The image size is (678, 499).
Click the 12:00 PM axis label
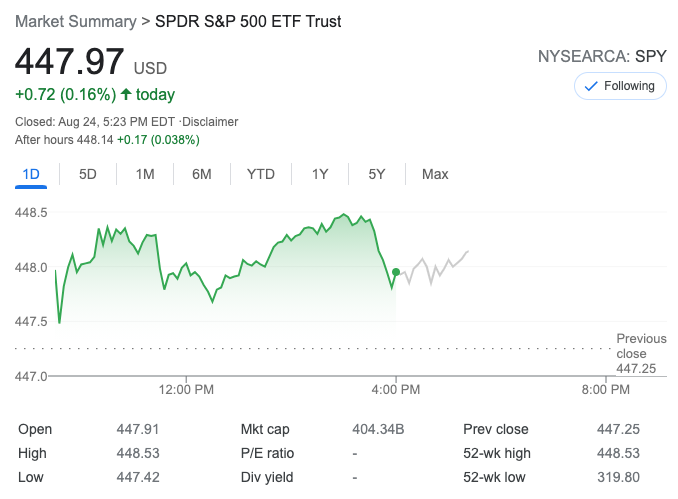(x=187, y=389)
